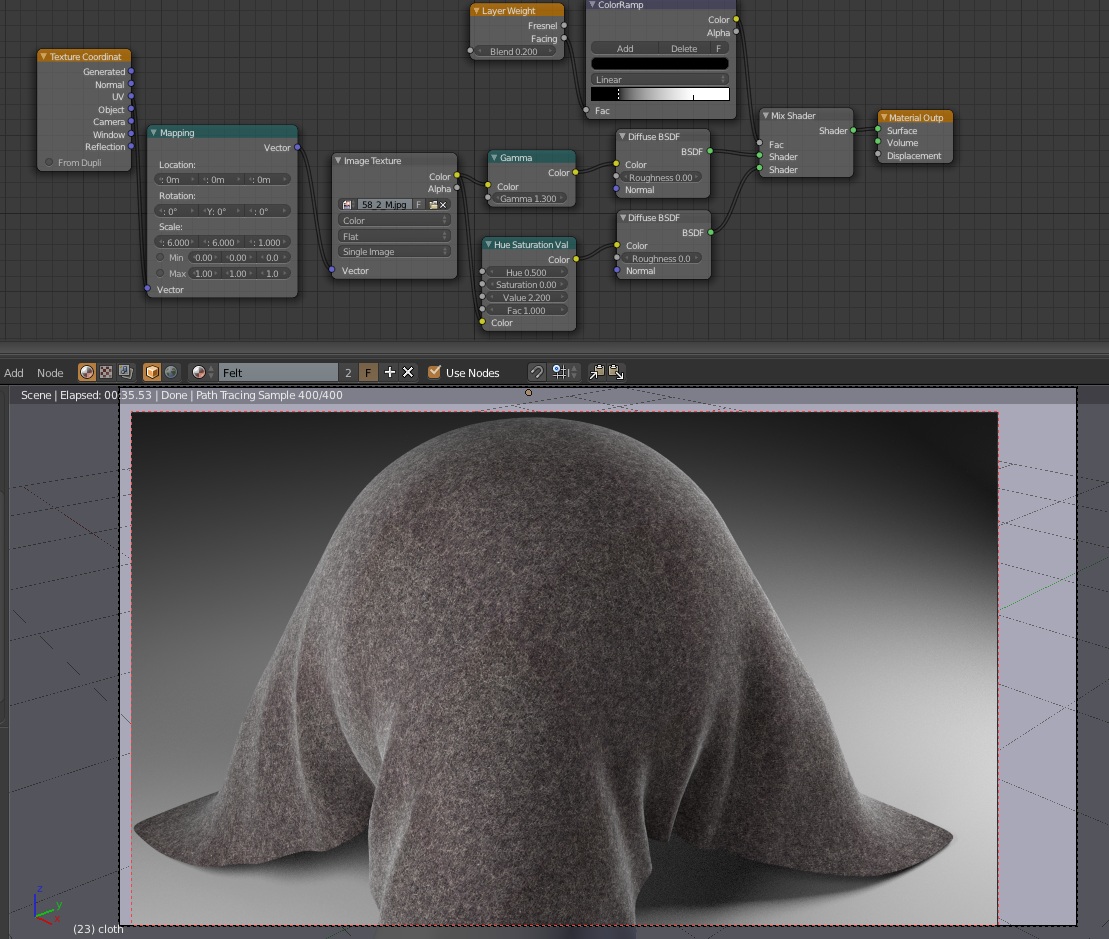This screenshot has height=939, width=1109.
Task: Select the world shader source icon
Action: coord(171,372)
